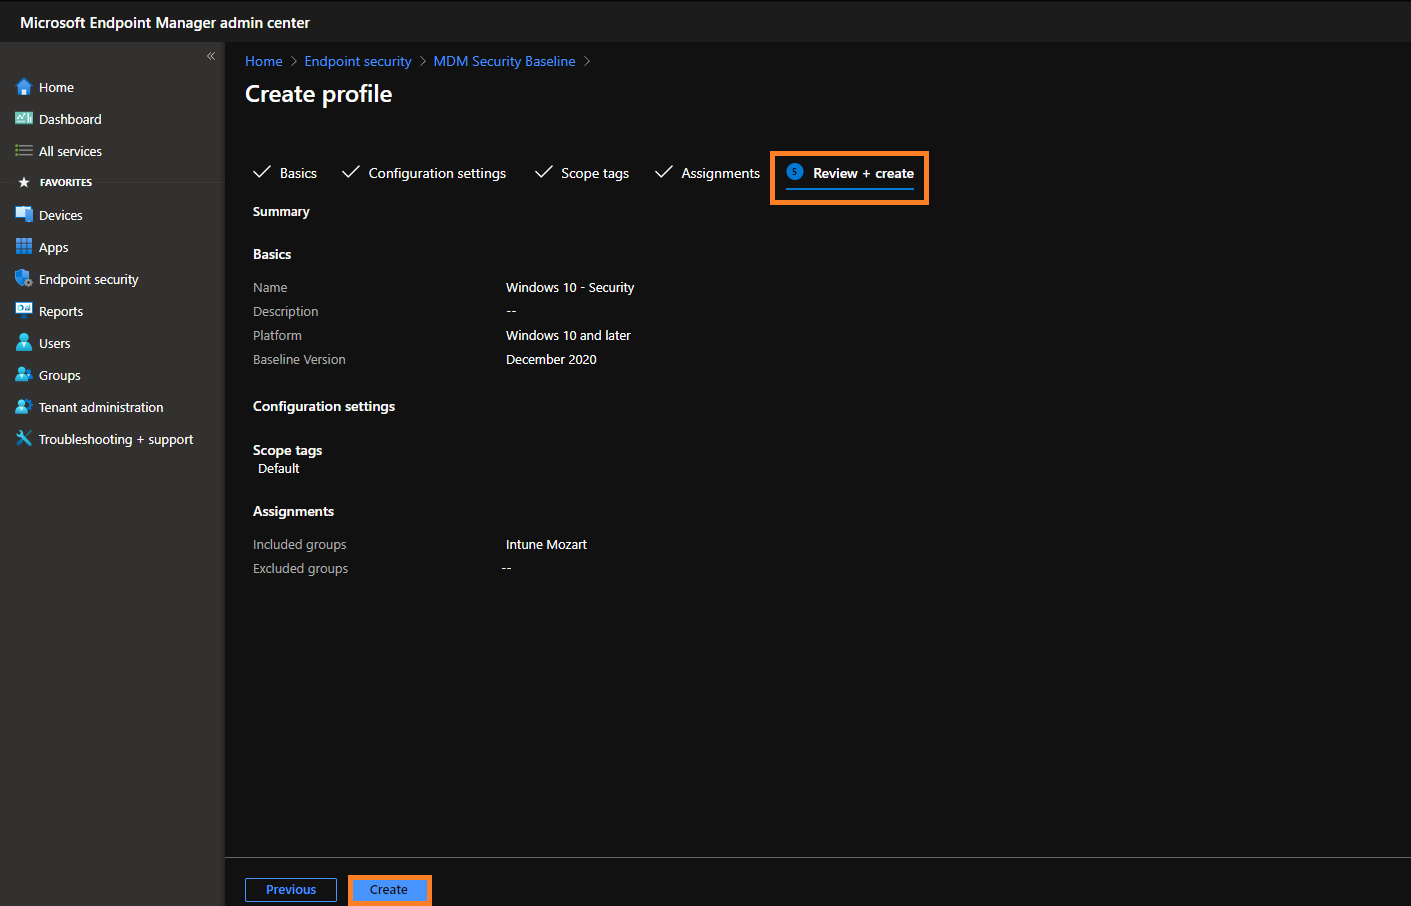Click the Previous button

coord(291,890)
